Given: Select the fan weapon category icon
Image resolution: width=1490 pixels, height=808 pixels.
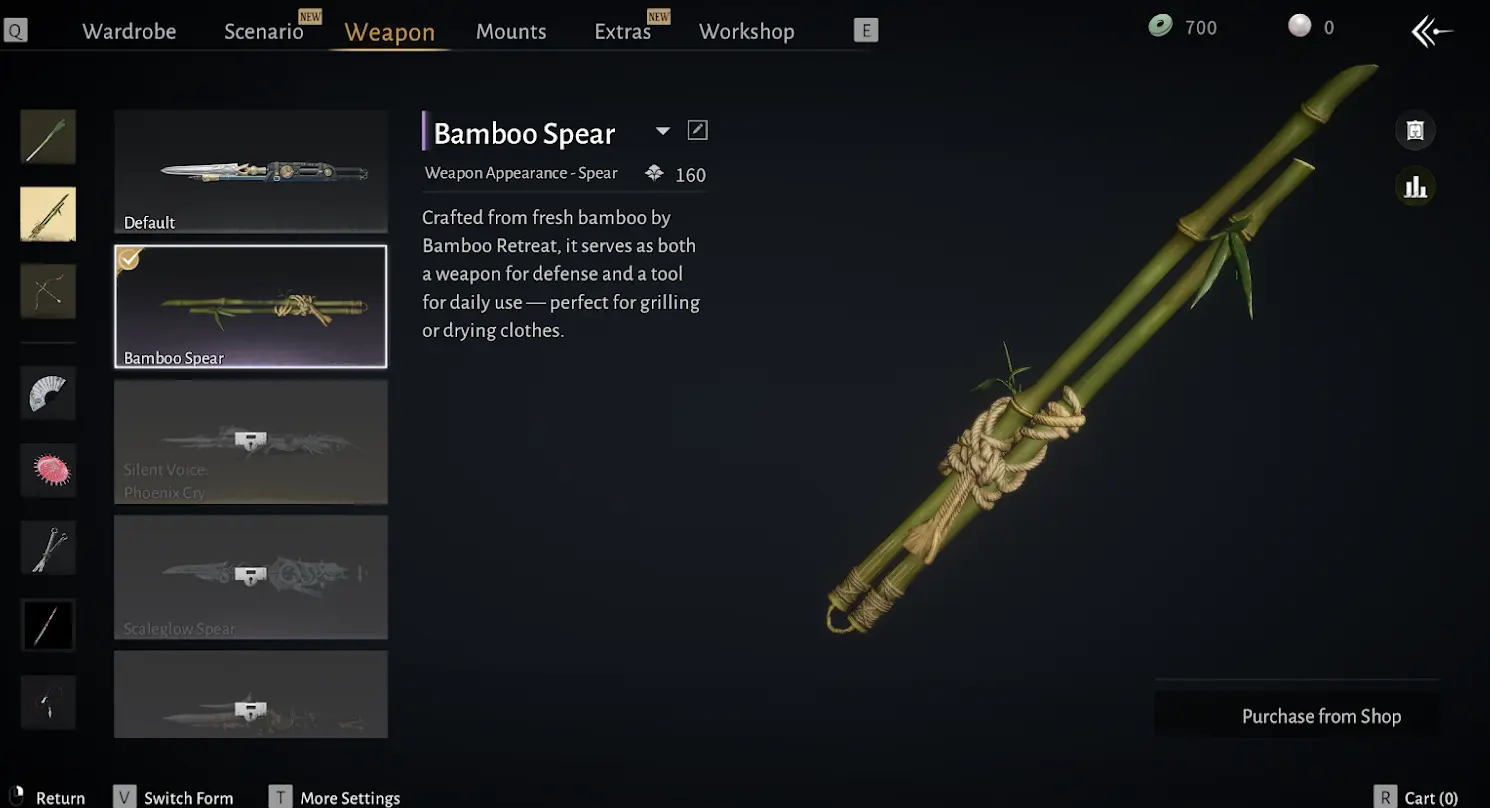Looking at the screenshot, I should coord(48,393).
